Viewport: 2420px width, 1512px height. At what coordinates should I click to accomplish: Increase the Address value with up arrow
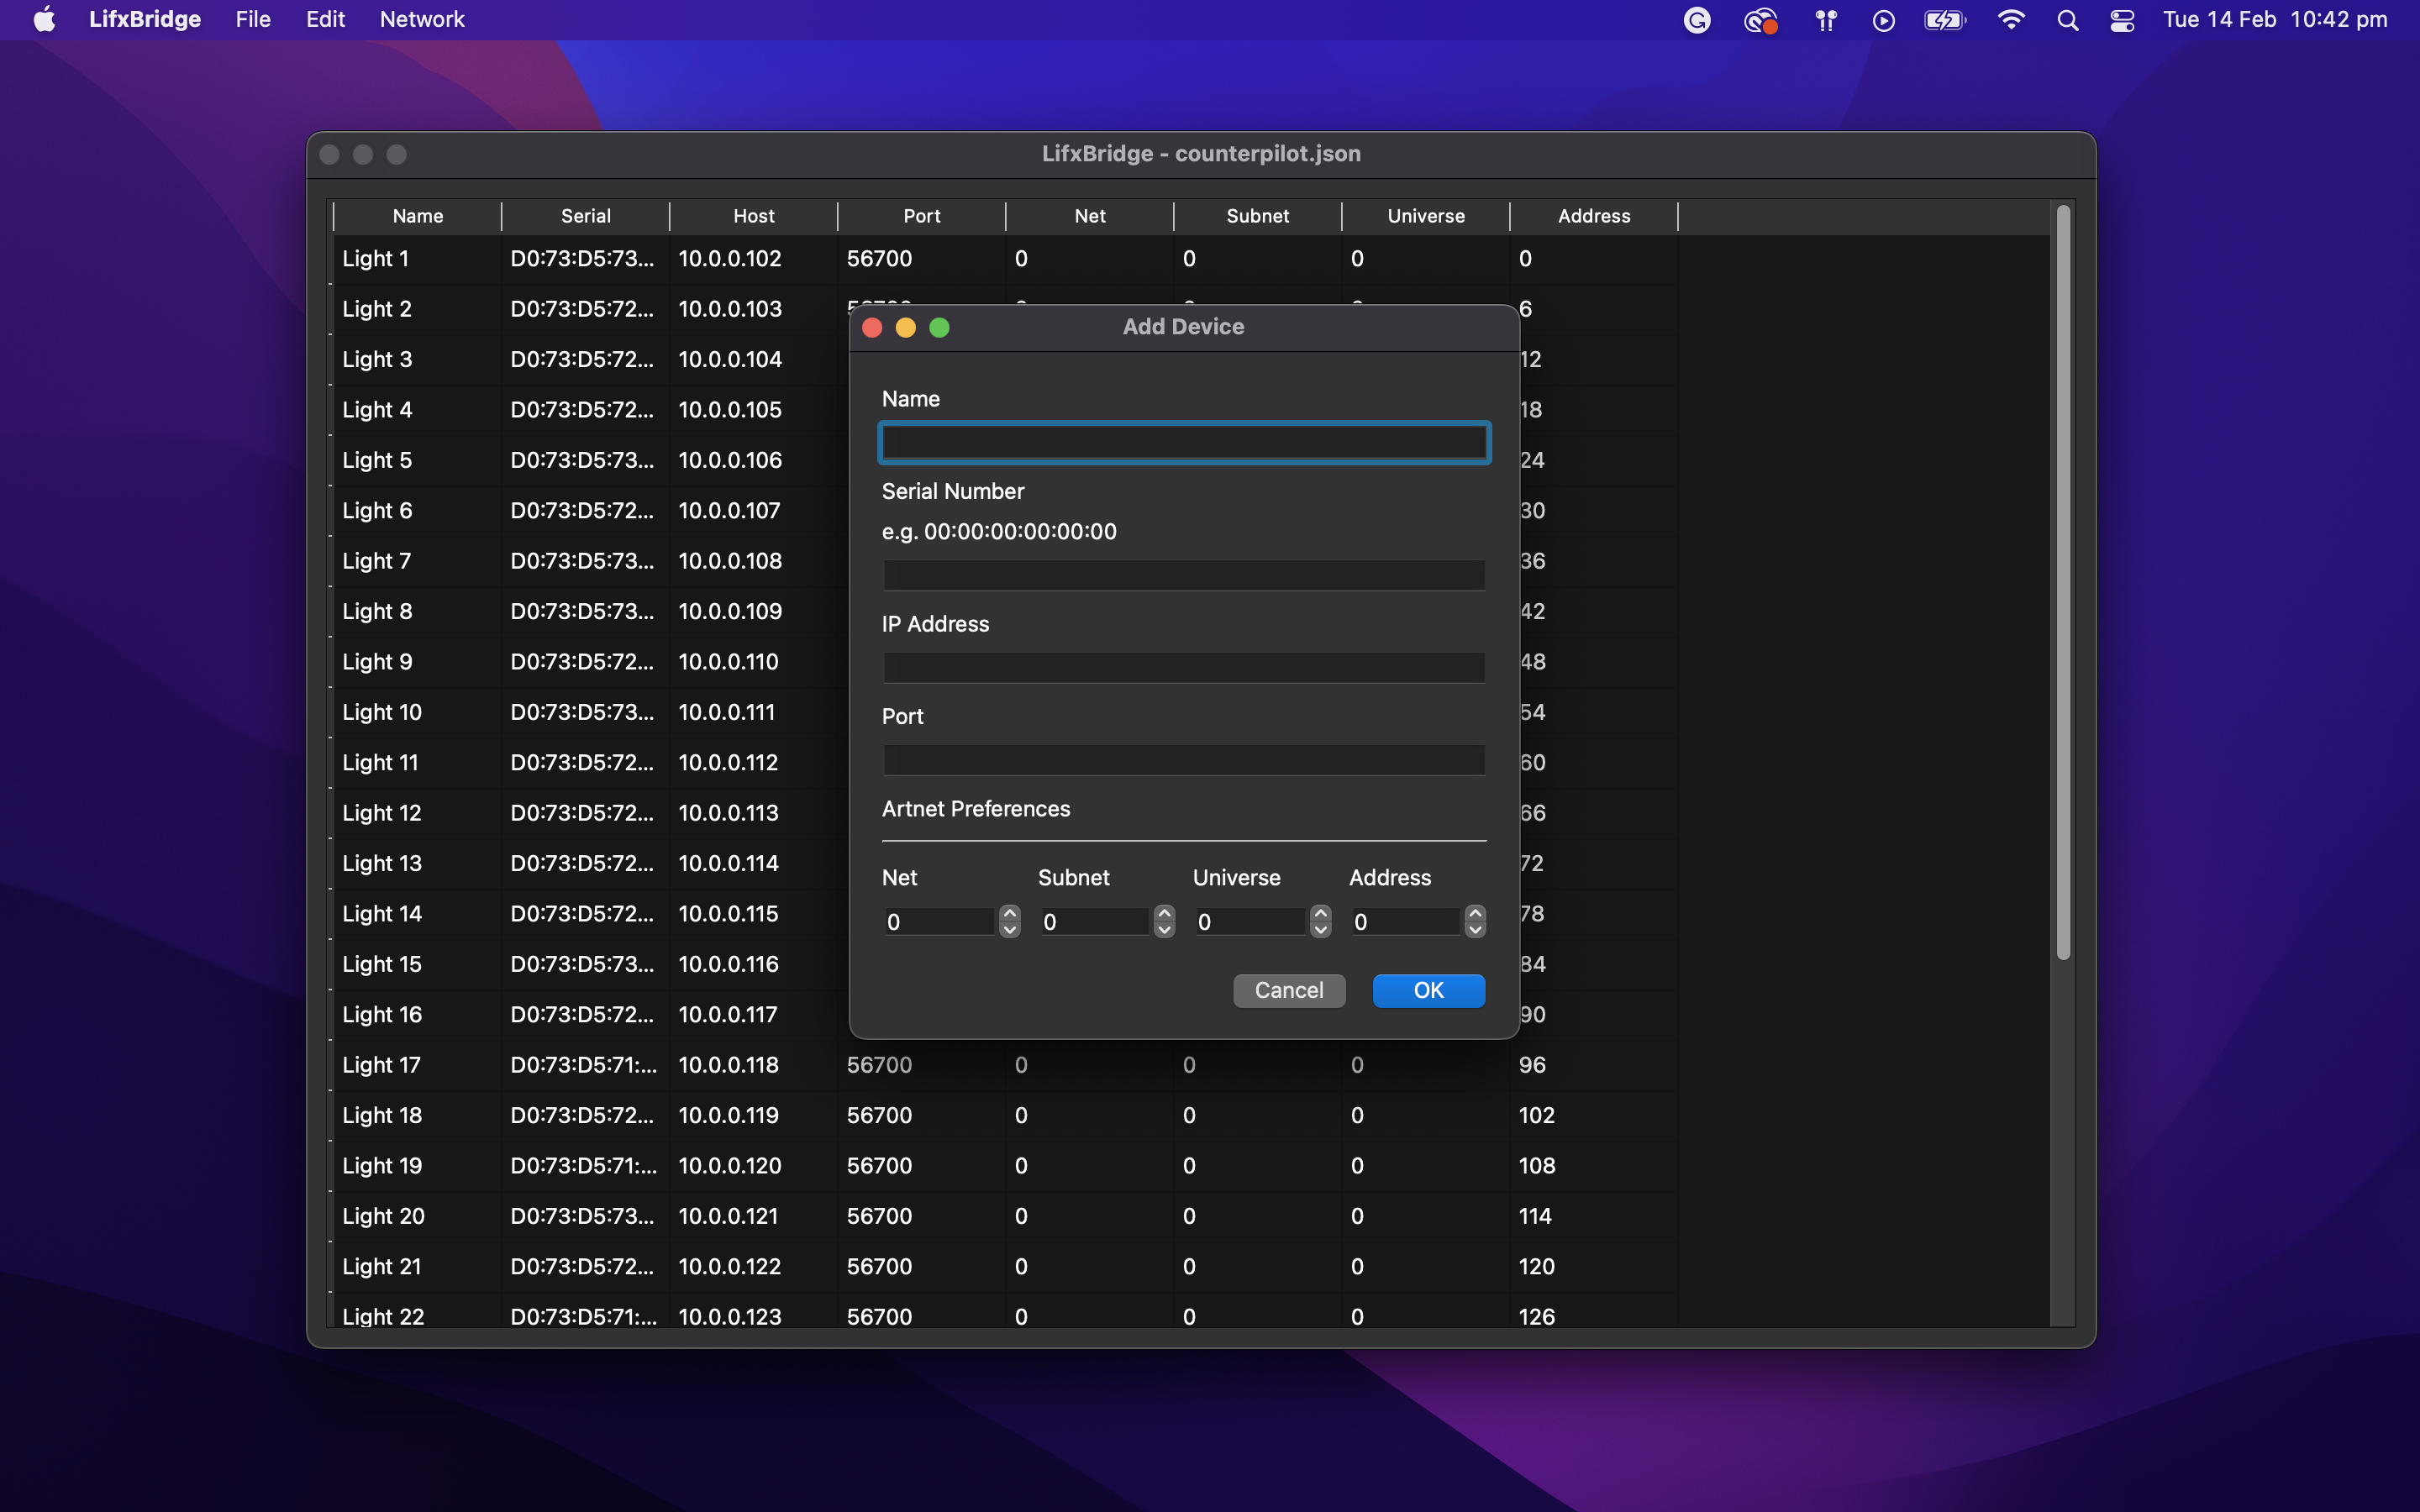(1475, 913)
